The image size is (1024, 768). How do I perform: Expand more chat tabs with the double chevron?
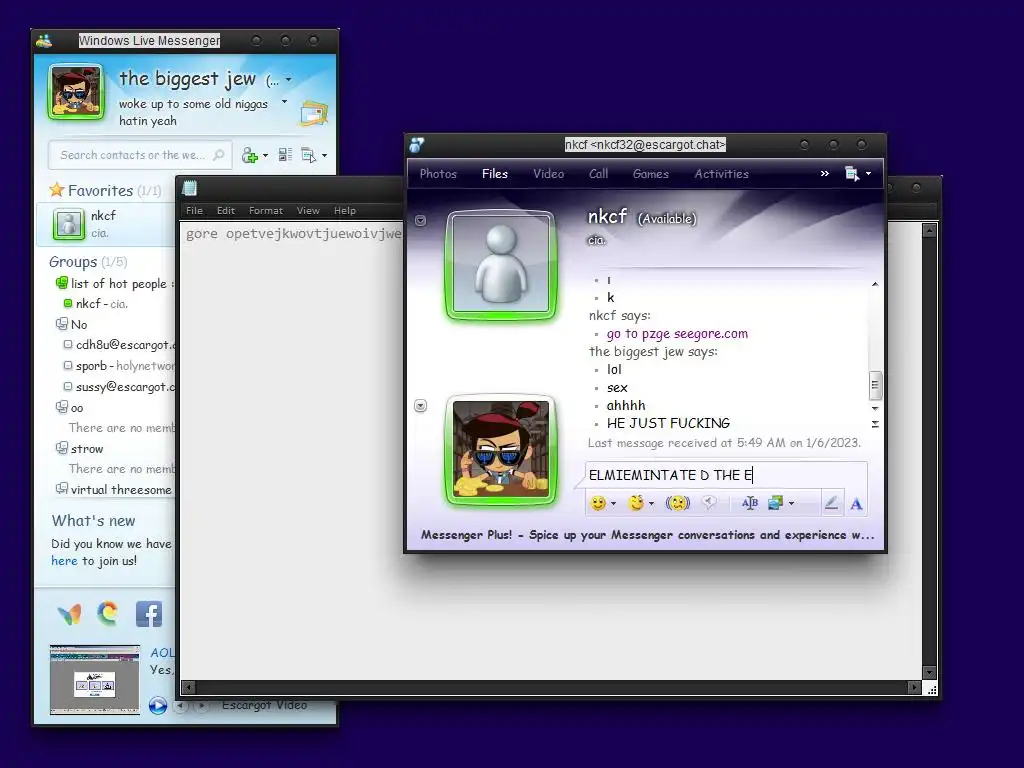[x=825, y=174]
